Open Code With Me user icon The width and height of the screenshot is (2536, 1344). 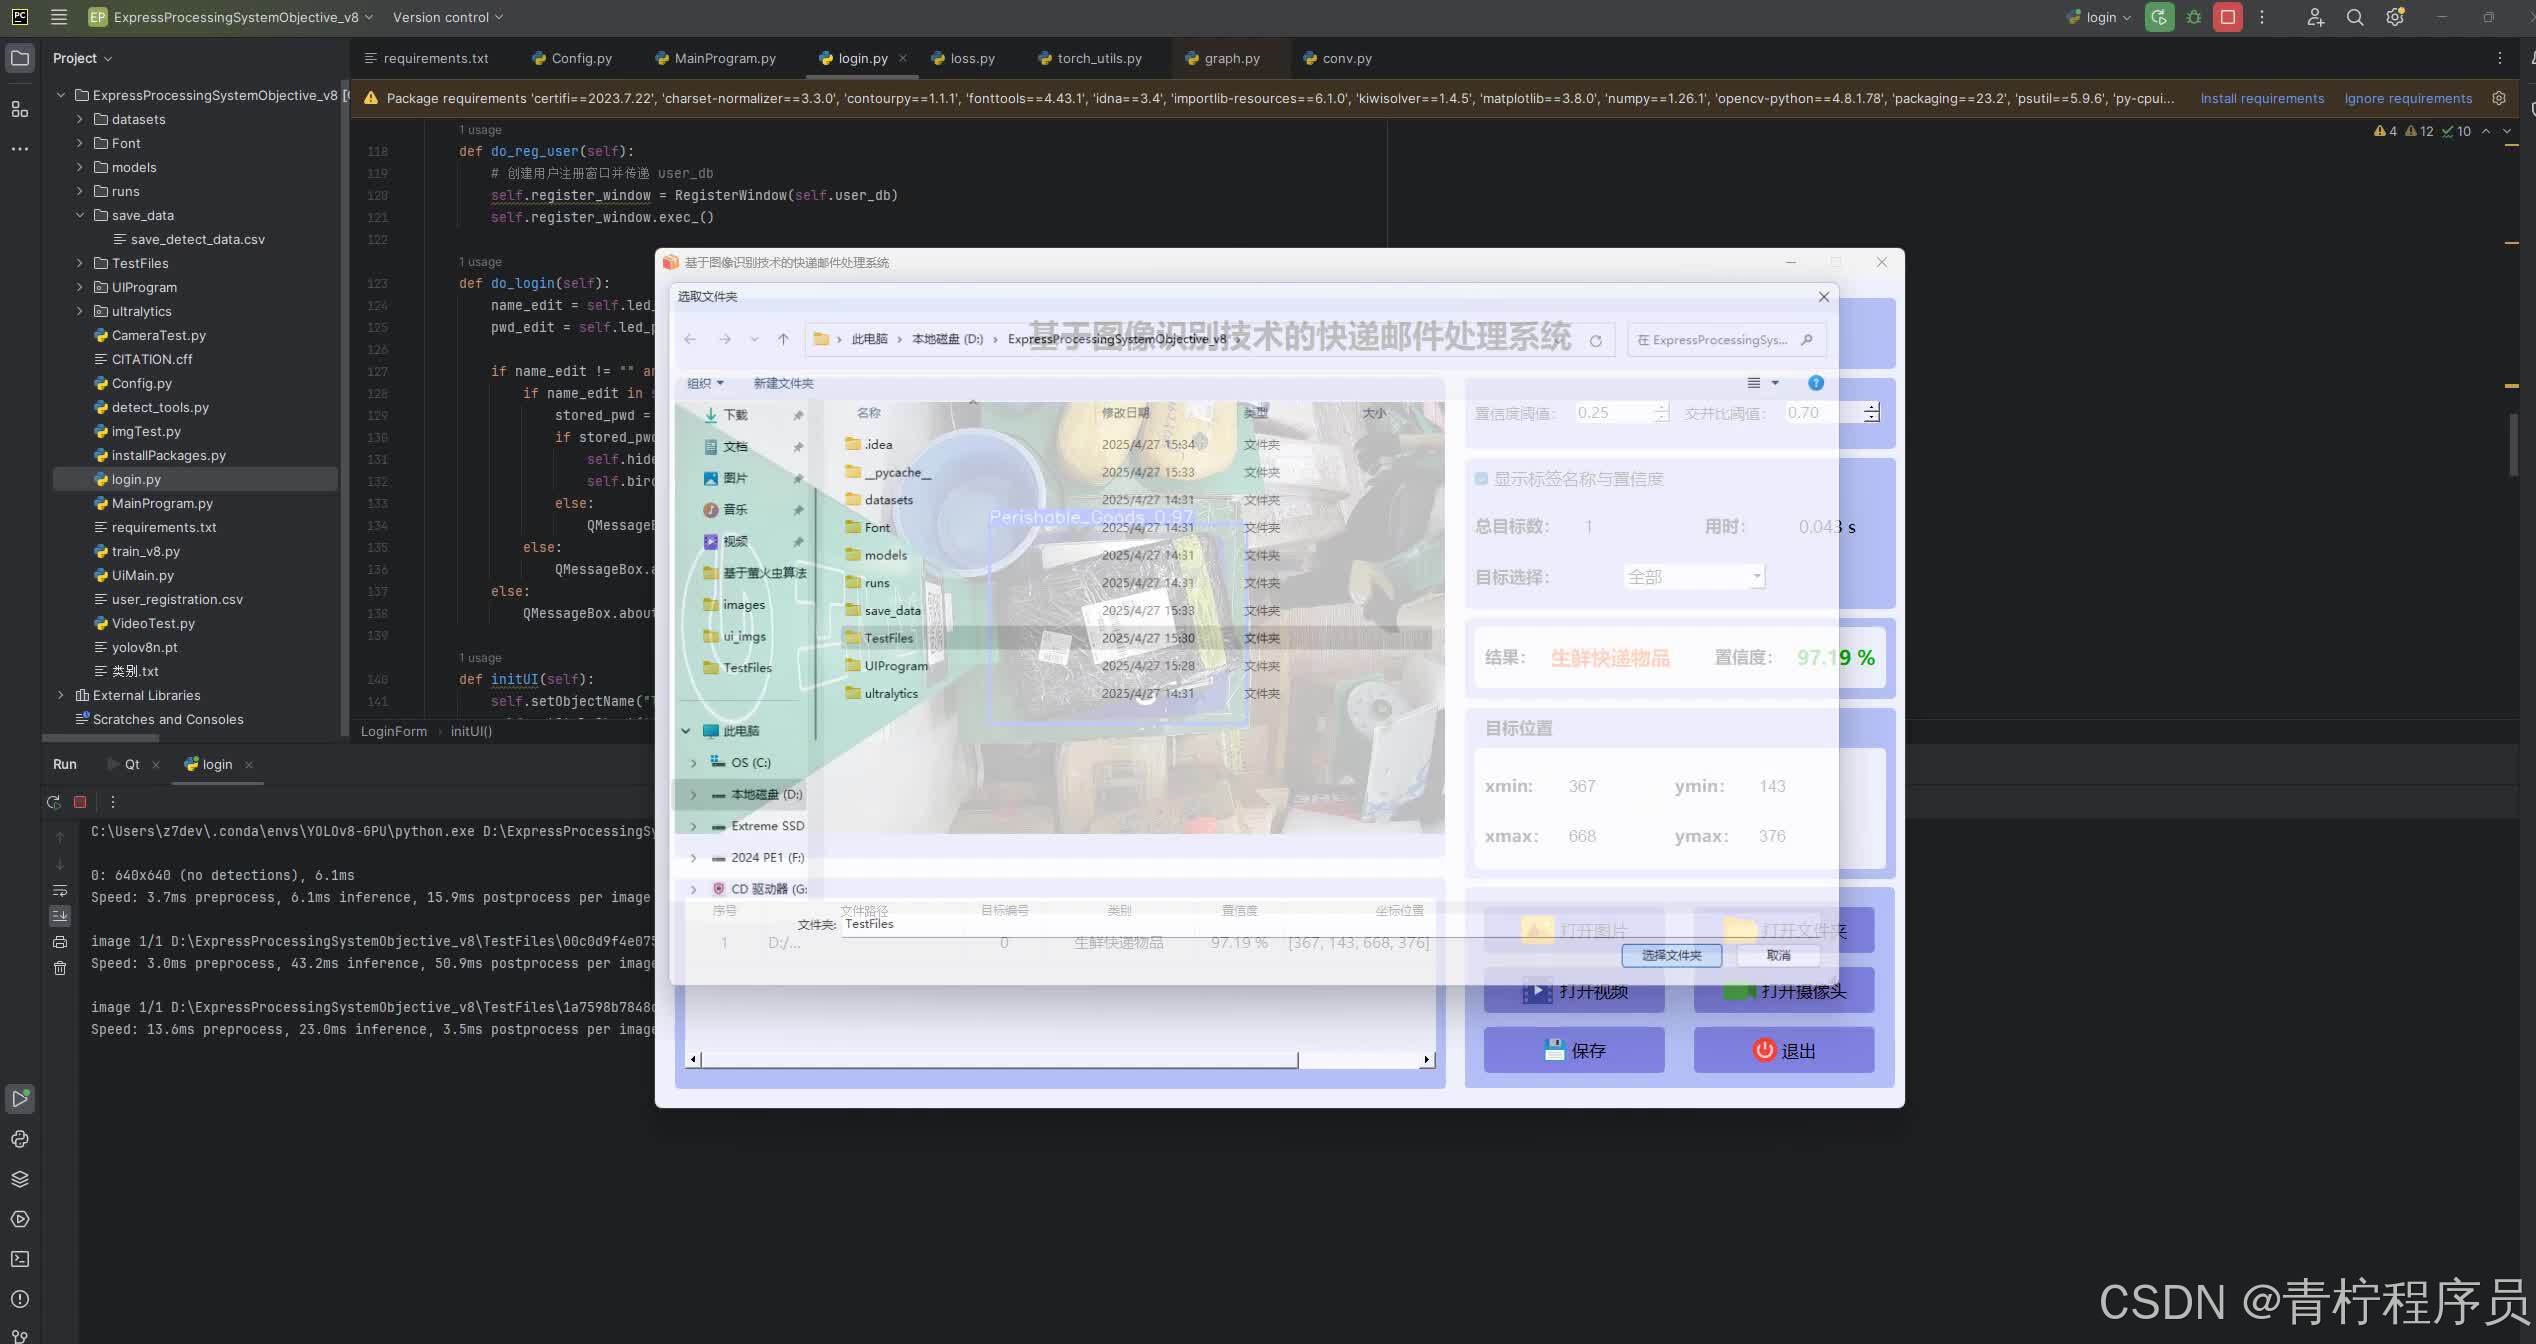[x=2315, y=17]
